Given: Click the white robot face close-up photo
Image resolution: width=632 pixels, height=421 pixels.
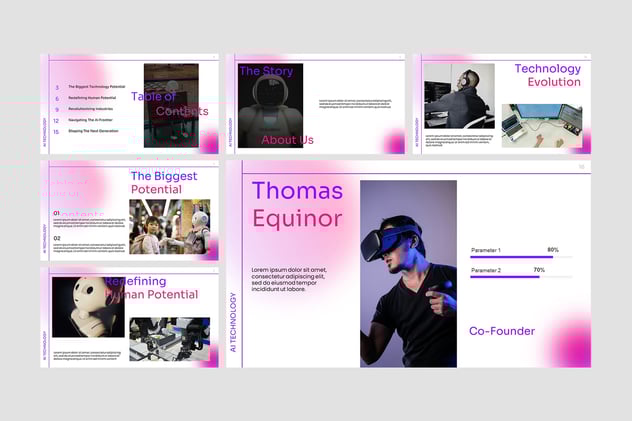Looking at the screenshot, I should pyautogui.click(x=88, y=306).
